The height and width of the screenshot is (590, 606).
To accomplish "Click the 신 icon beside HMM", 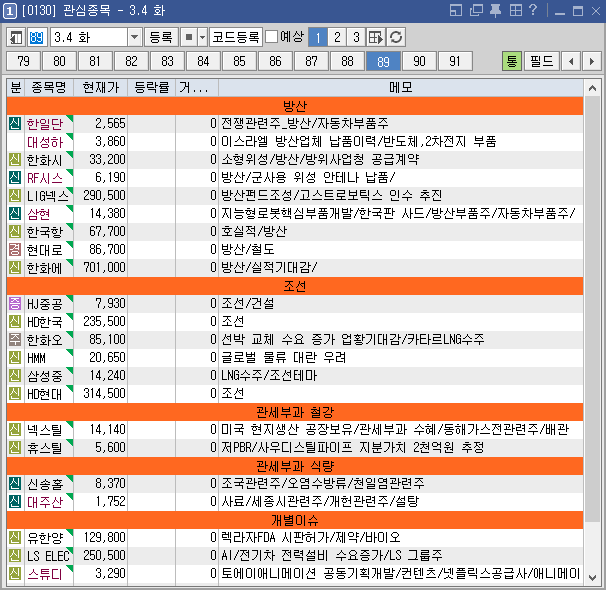I will pos(15,358).
